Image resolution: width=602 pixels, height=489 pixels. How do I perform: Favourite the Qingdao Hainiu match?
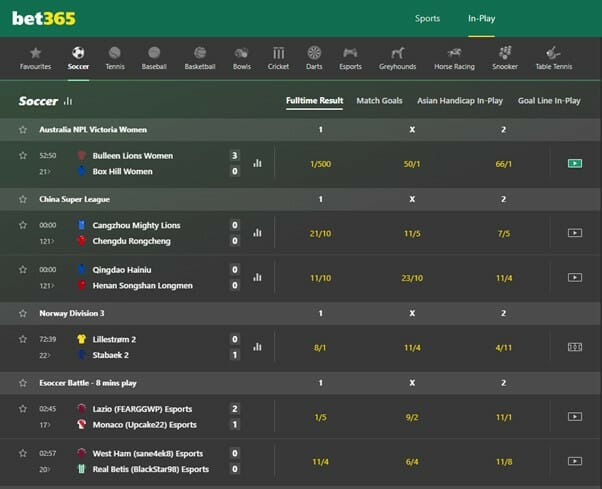23,269
